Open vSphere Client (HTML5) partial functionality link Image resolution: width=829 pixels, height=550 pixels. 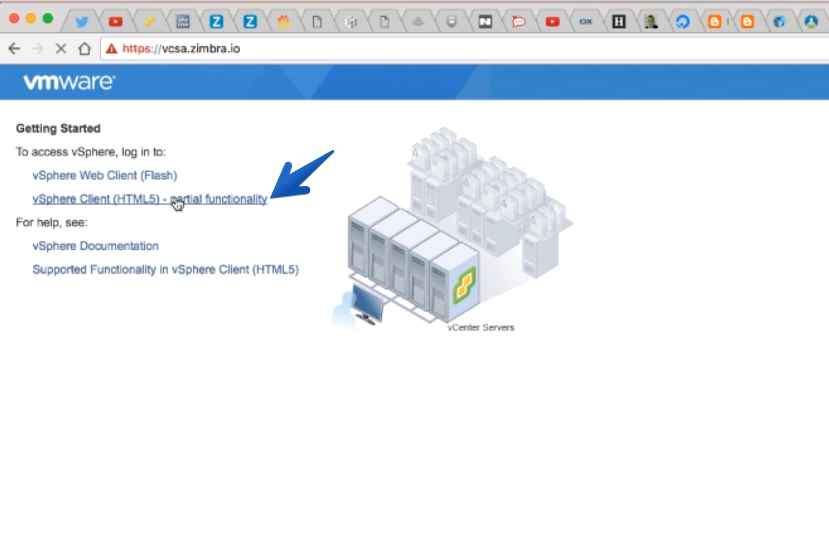(150, 199)
